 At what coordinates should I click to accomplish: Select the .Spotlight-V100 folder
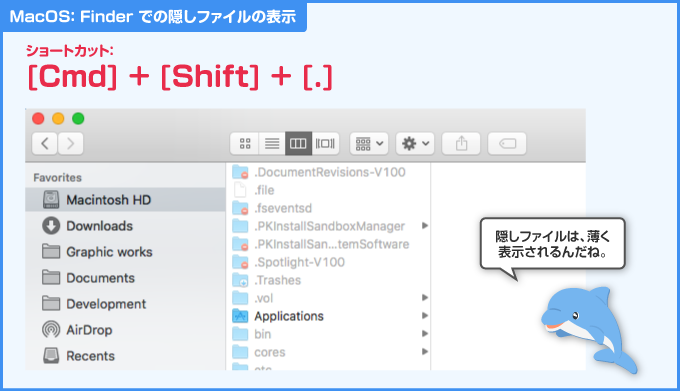coord(328,262)
